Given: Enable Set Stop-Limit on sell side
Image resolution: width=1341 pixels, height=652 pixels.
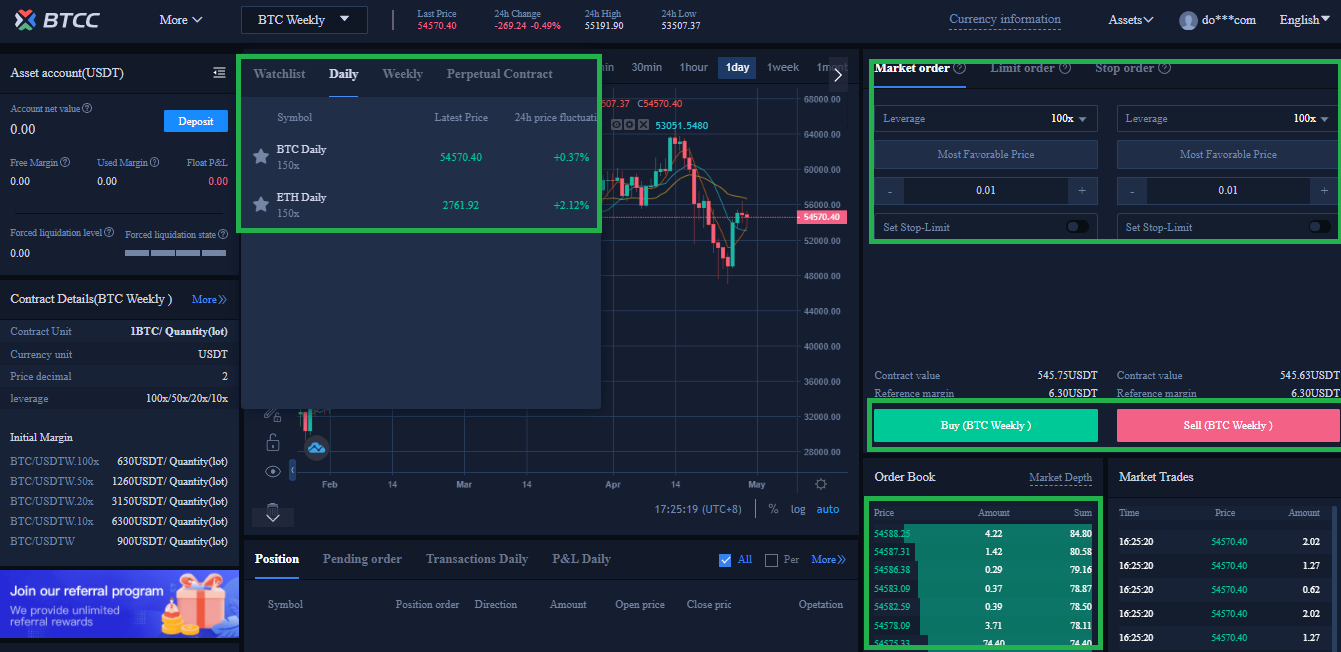Looking at the screenshot, I should pyautogui.click(x=1320, y=227).
